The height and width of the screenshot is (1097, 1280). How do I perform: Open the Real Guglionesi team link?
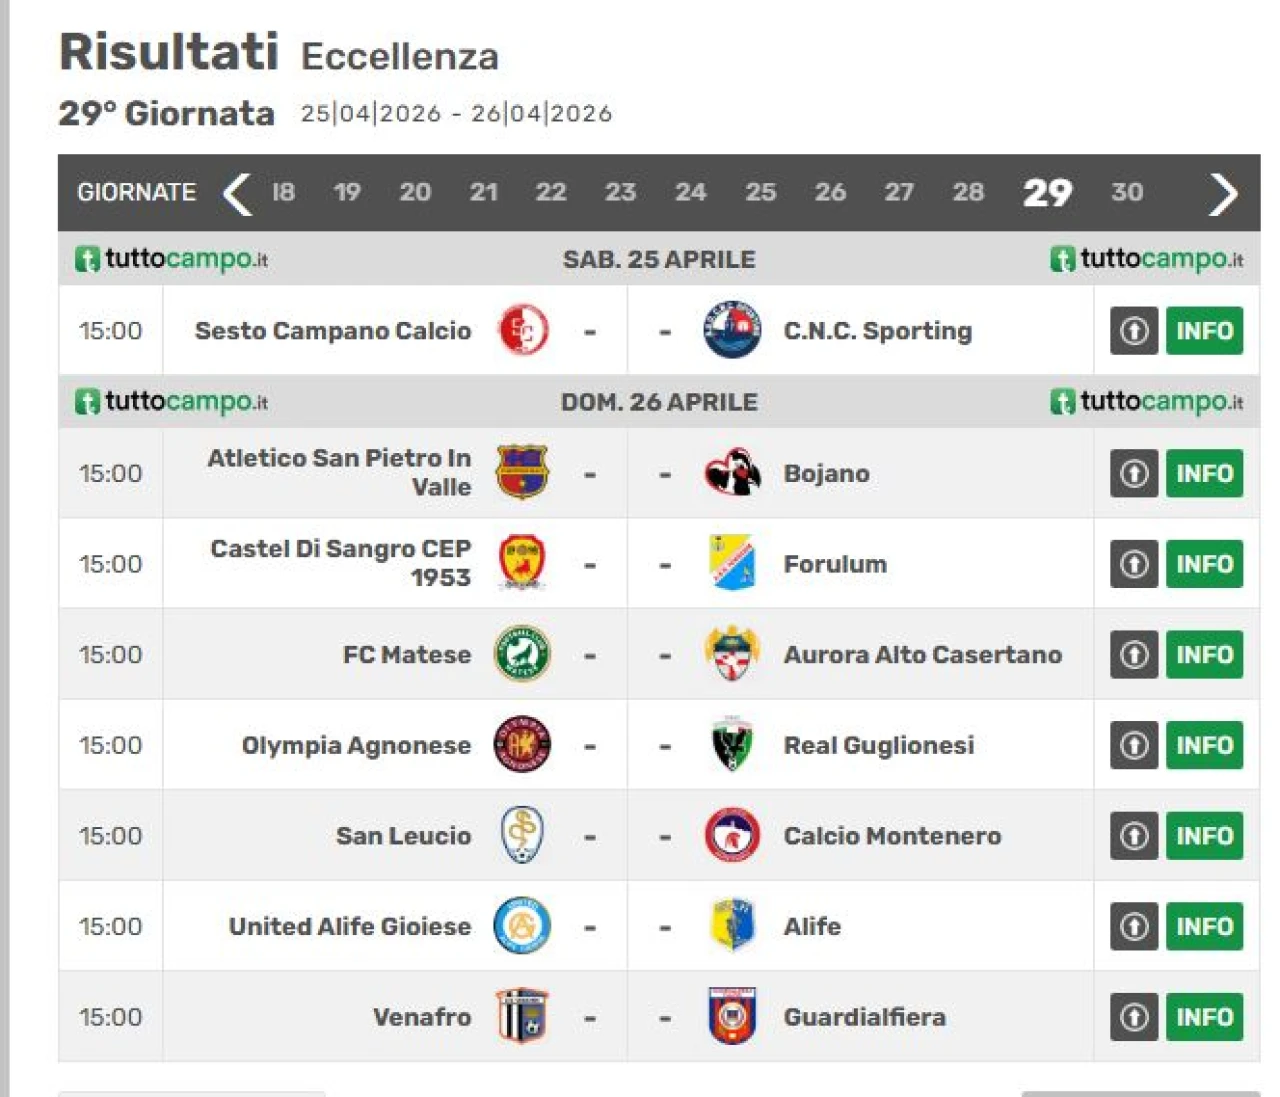(x=878, y=745)
